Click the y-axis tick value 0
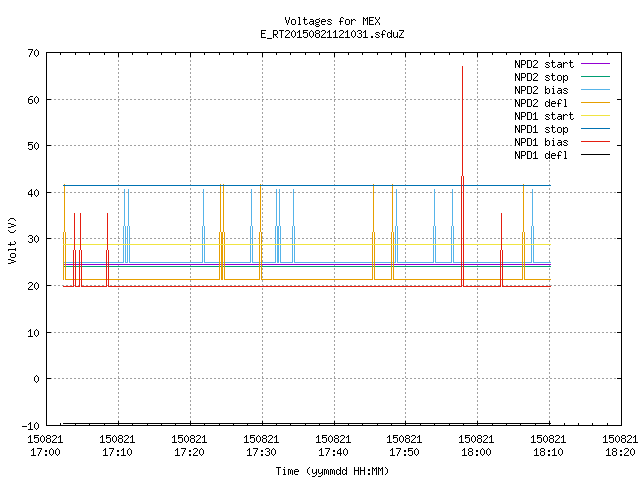640x480 pixels. click(x=37, y=379)
